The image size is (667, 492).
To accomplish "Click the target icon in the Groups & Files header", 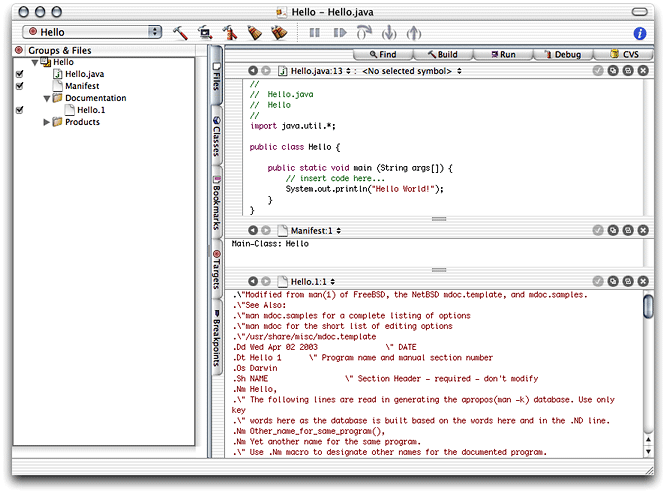I will coord(19,50).
